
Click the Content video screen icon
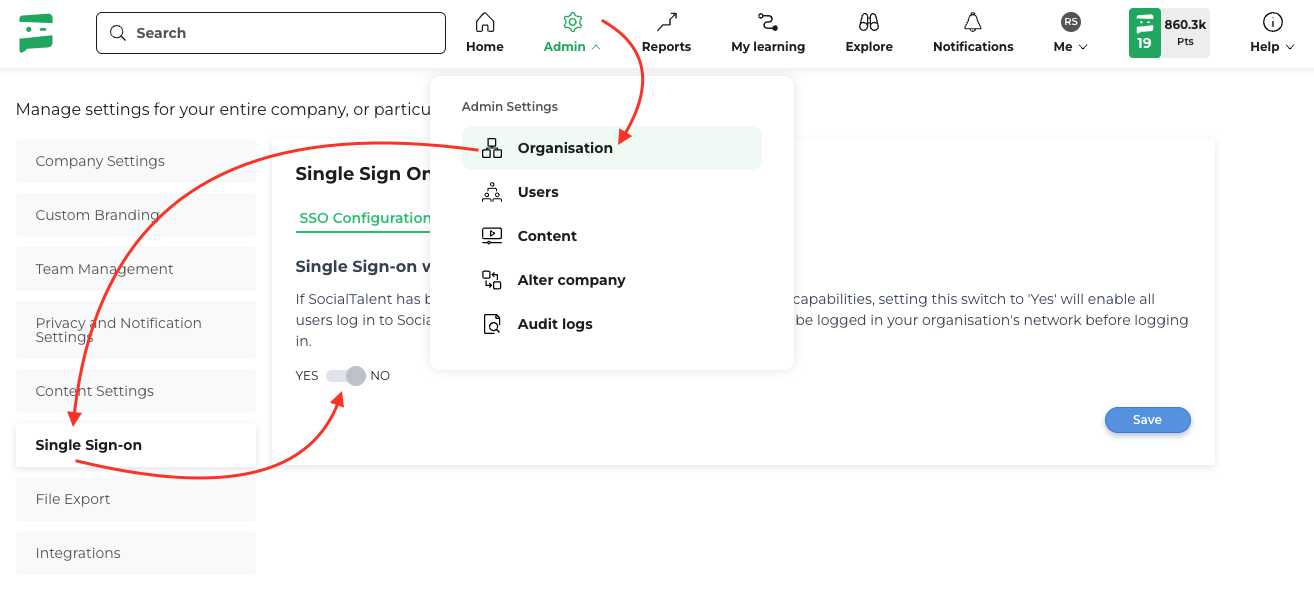point(492,236)
